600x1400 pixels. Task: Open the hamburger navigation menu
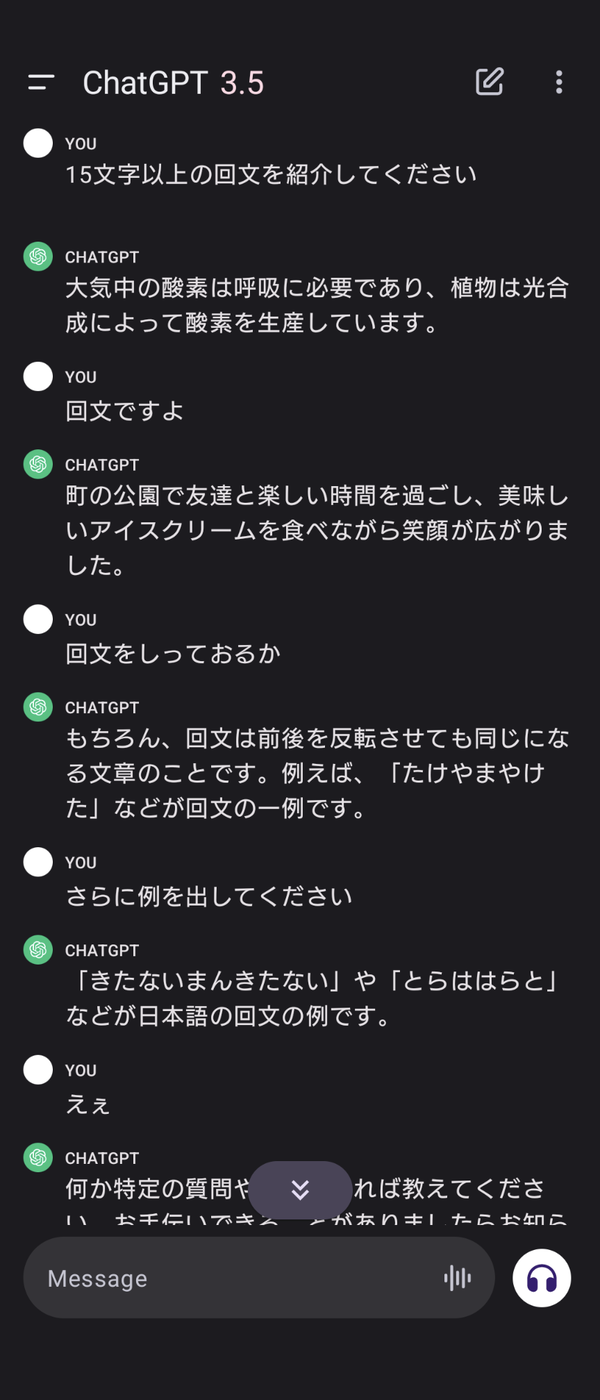coord(41,83)
